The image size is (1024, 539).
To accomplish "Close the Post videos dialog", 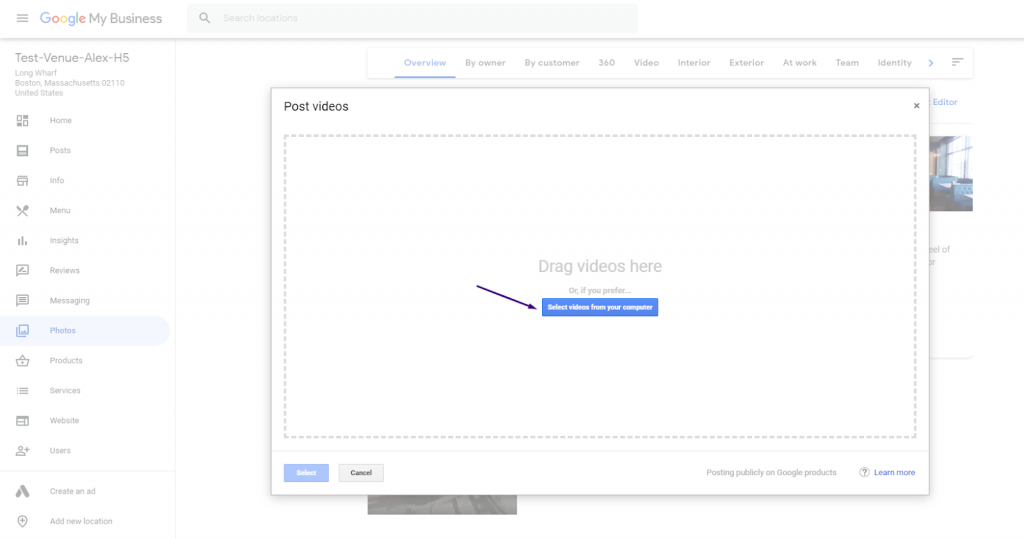I will [916, 106].
